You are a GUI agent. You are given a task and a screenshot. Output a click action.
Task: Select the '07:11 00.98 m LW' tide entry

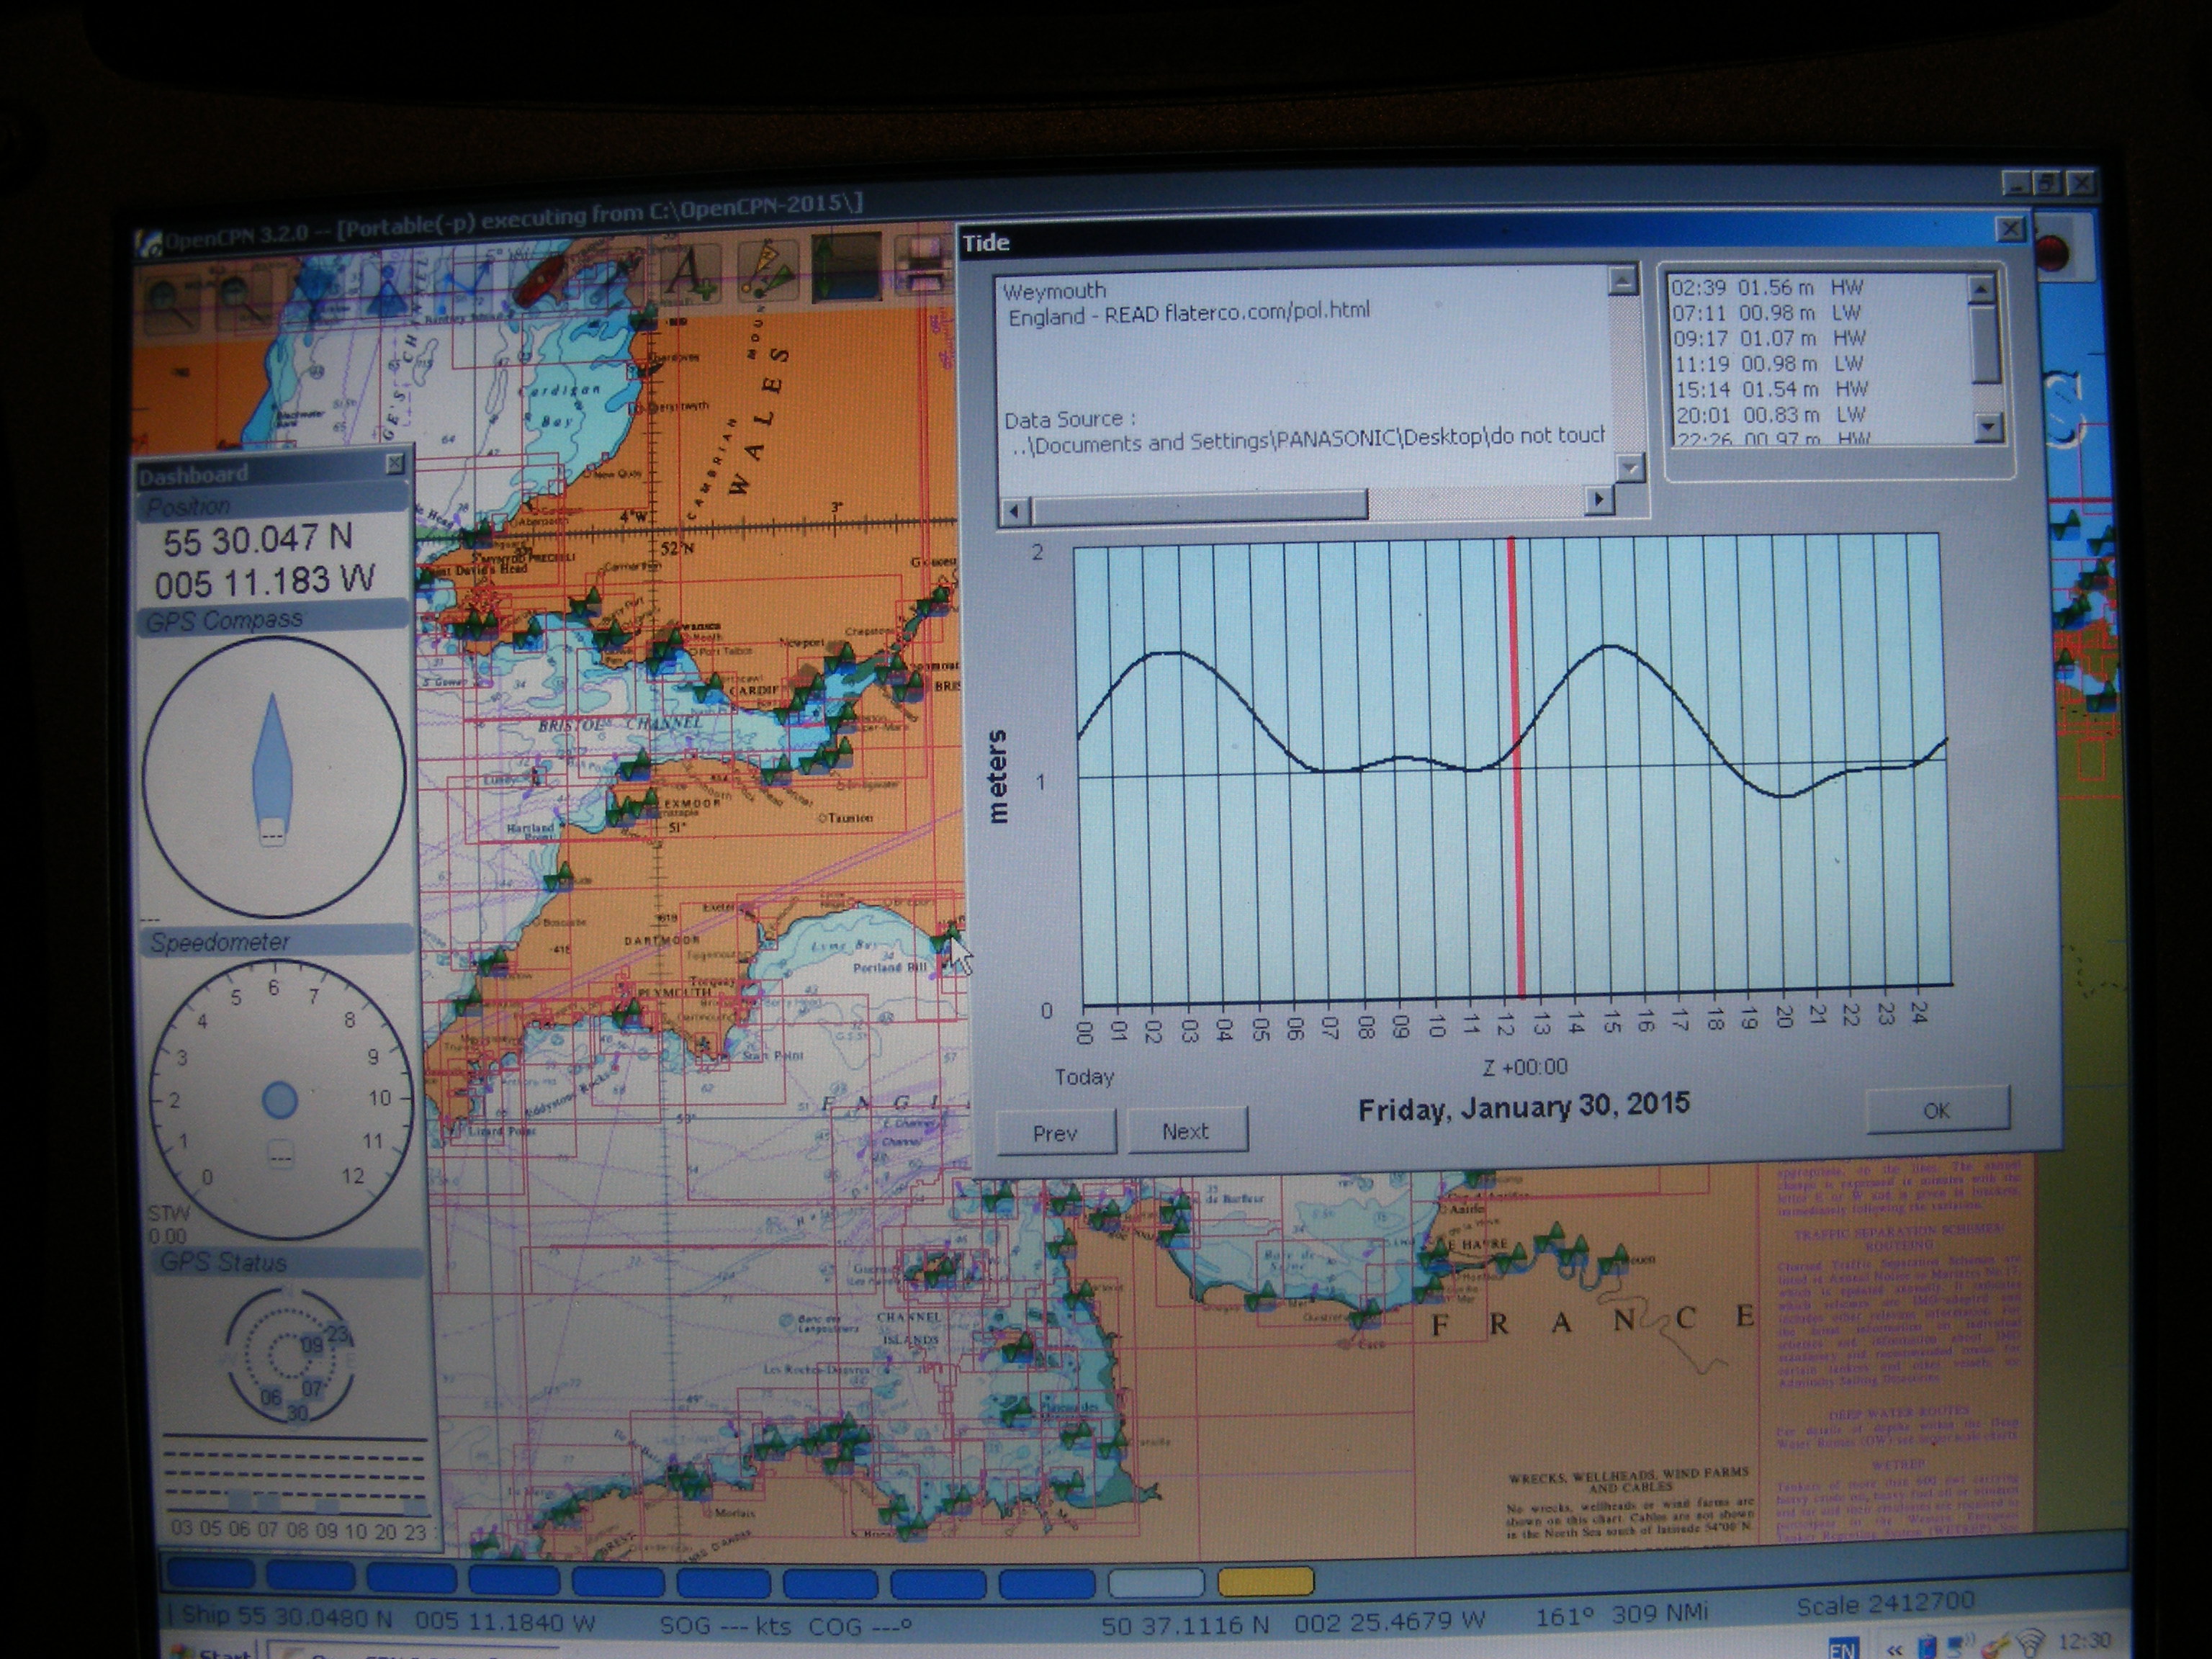coord(1768,313)
